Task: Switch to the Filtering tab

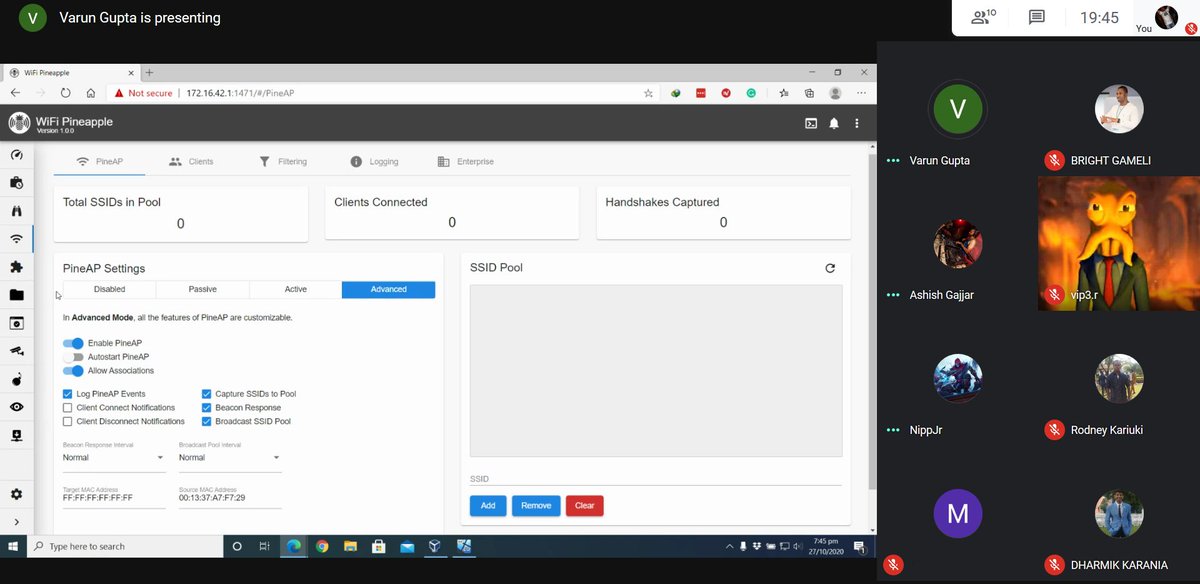Action: point(282,161)
